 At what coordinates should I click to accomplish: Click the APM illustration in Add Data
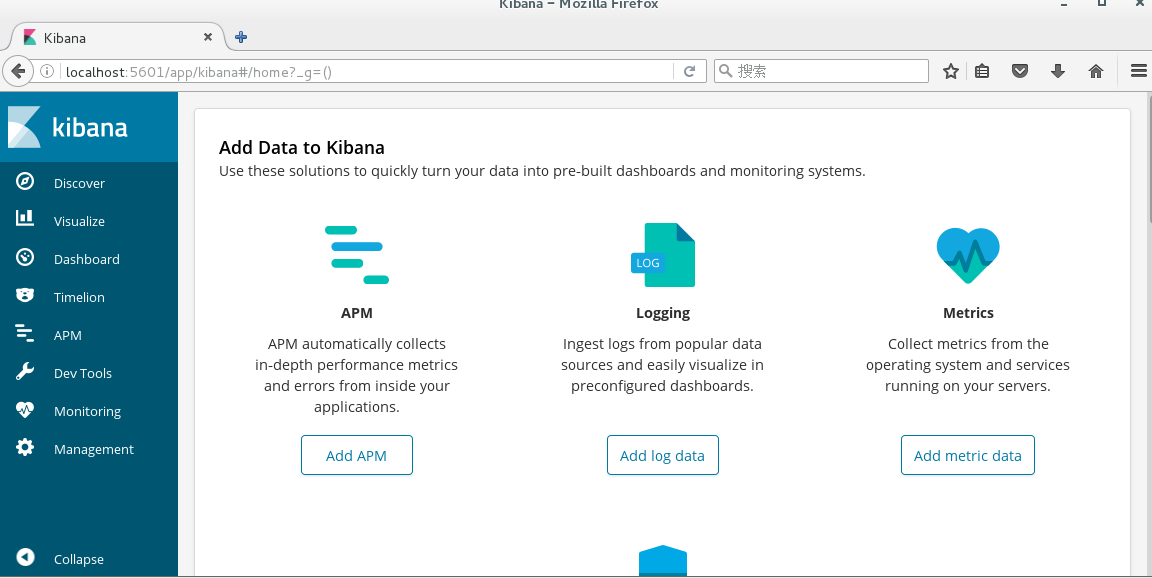coord(356,255)
